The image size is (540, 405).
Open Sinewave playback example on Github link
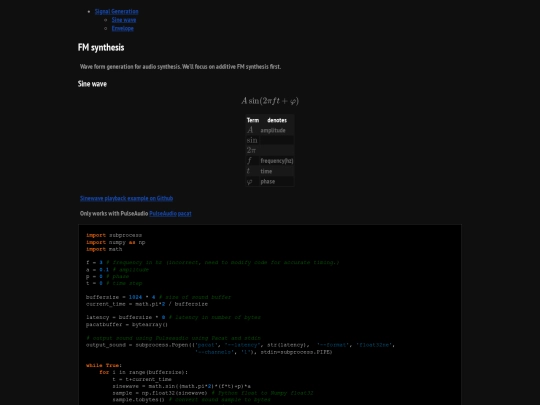126,198
